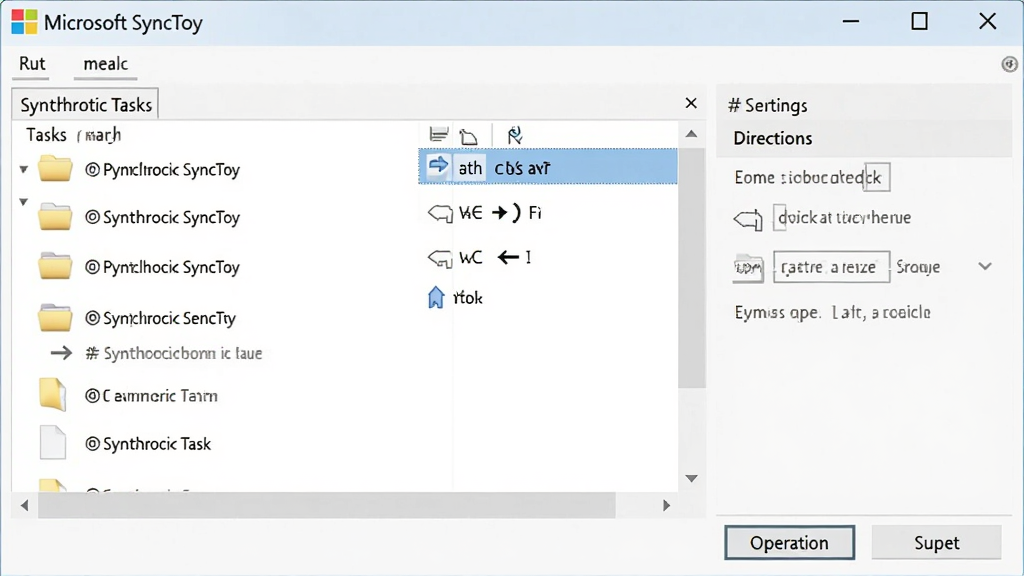The image size is (1024, 576).
Task: Toggle the 'doick at tucyrherue' checkbox
Action: click(x=780, y=217)
